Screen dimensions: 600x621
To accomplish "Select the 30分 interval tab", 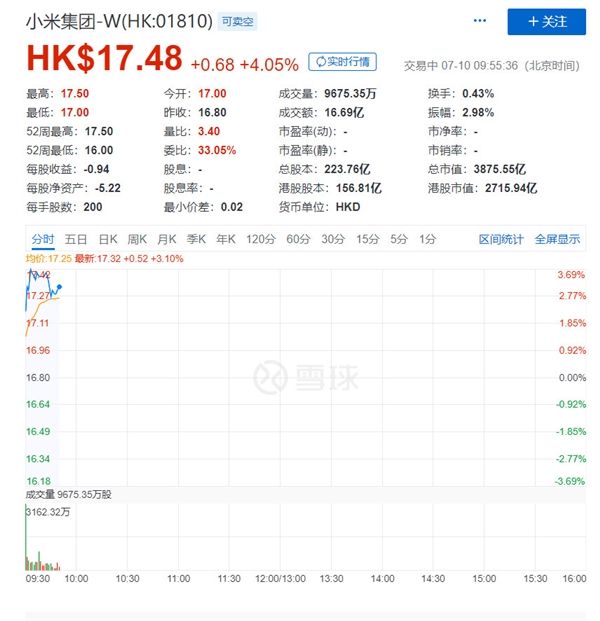I will point(333,239).
